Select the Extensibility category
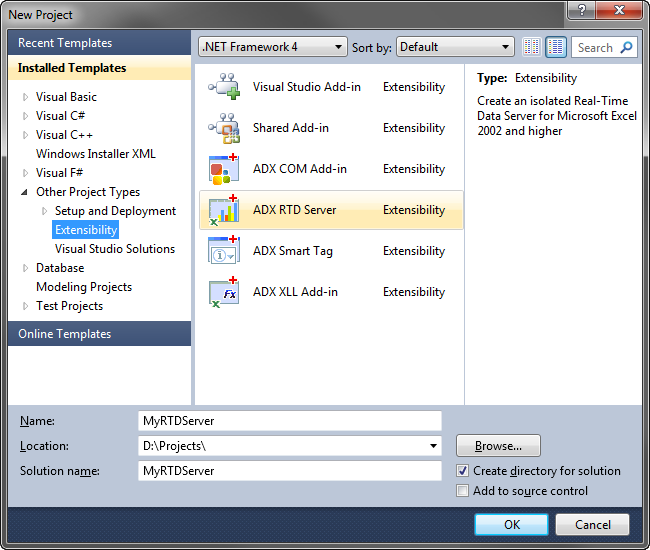Image resolution: width=650 pixels, height=550 pixels. [x=86, y=230]
